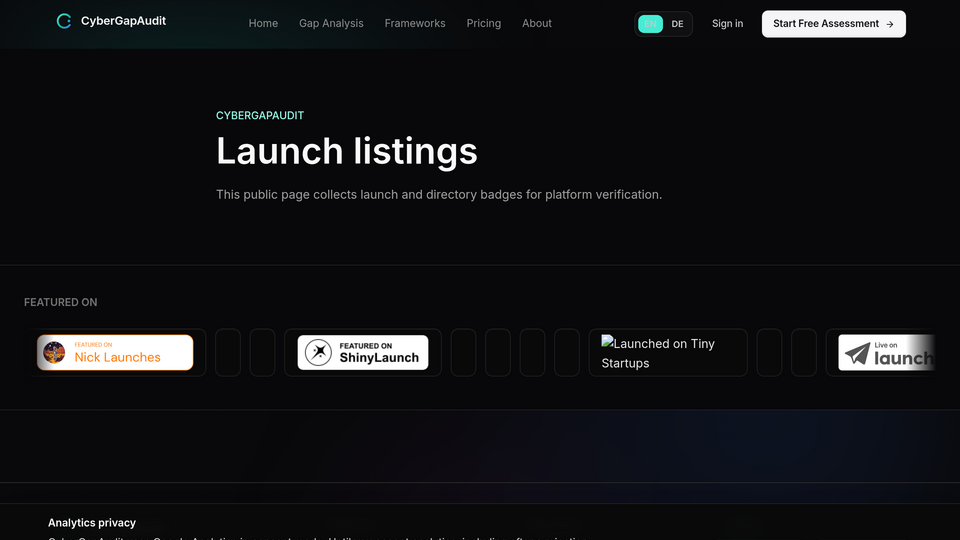Switch language to DE
960x540 pixels.
677,24
